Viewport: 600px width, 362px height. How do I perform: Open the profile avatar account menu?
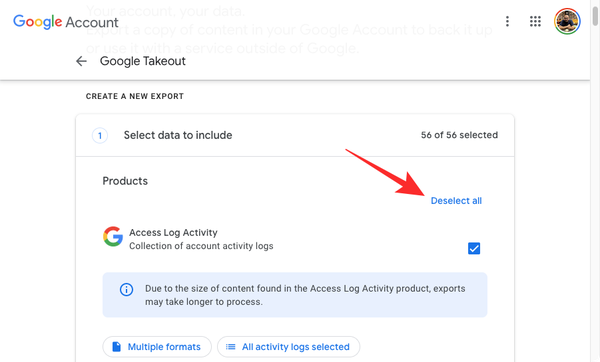(567, 21)
